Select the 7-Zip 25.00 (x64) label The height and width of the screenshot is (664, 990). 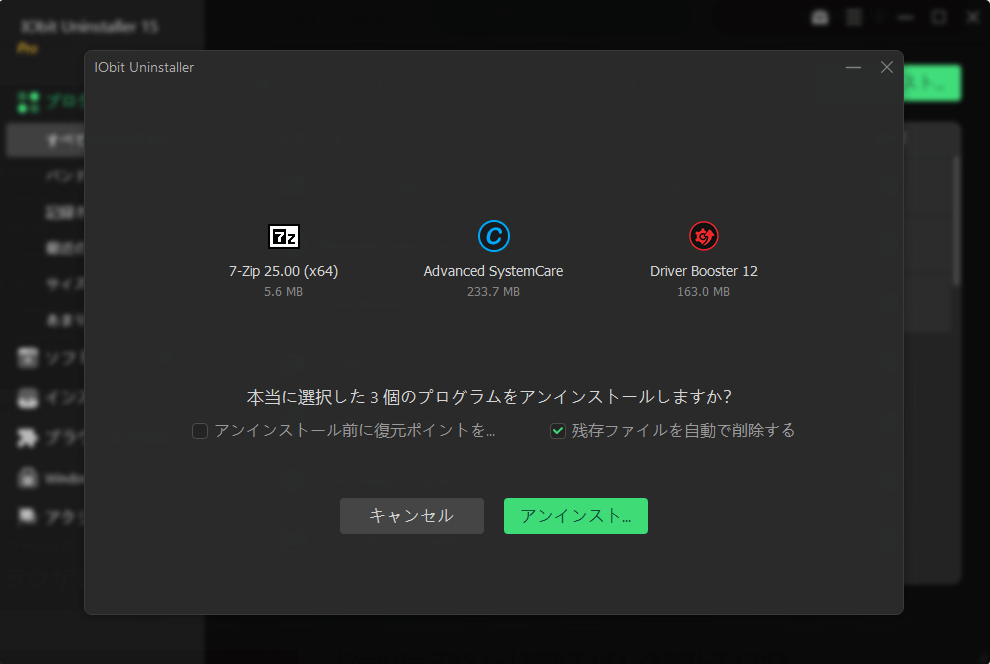tap(283, 271)
